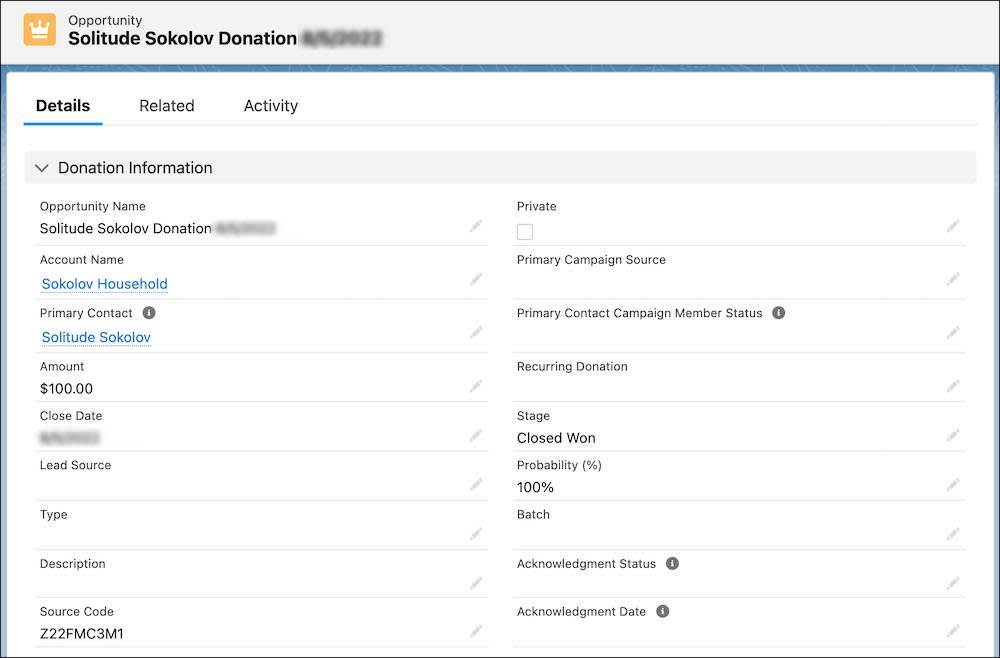Click the pencil to edit Opportunity Name

click(477, 226)
